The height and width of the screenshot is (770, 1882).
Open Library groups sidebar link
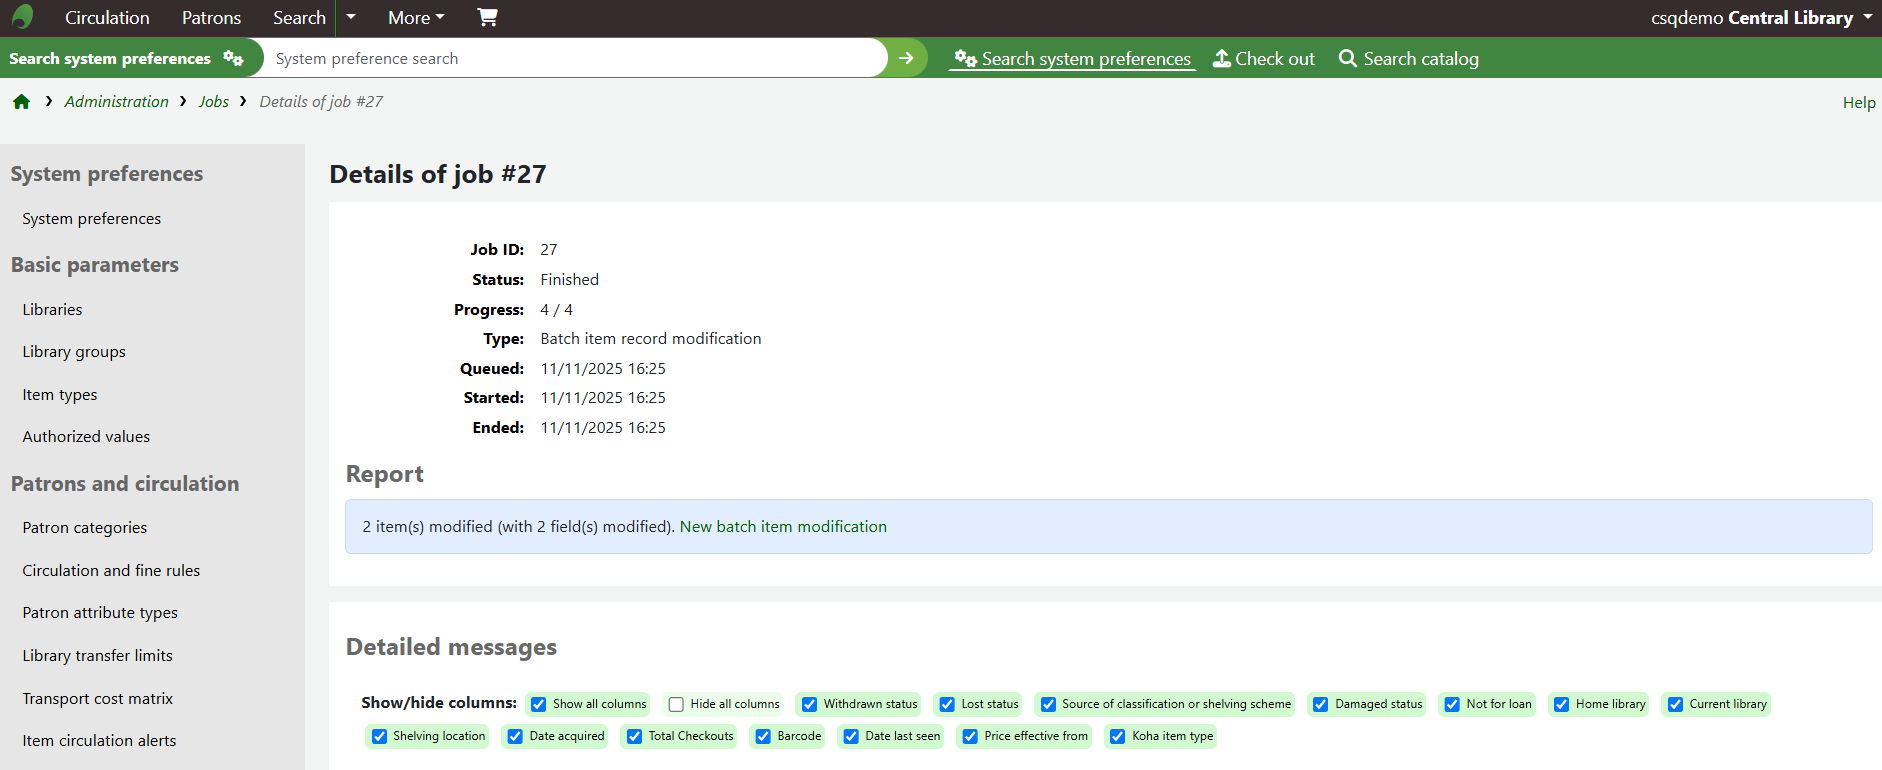point(74,352)
